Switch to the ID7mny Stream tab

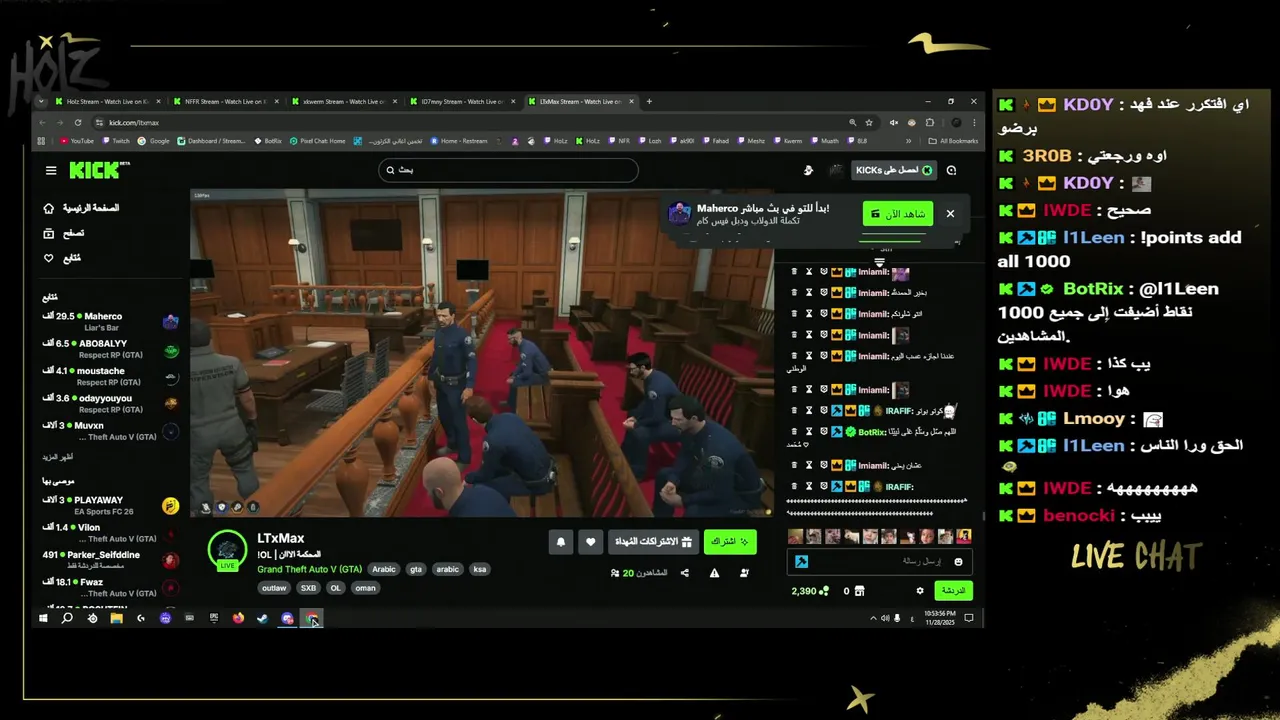[462, 101]
